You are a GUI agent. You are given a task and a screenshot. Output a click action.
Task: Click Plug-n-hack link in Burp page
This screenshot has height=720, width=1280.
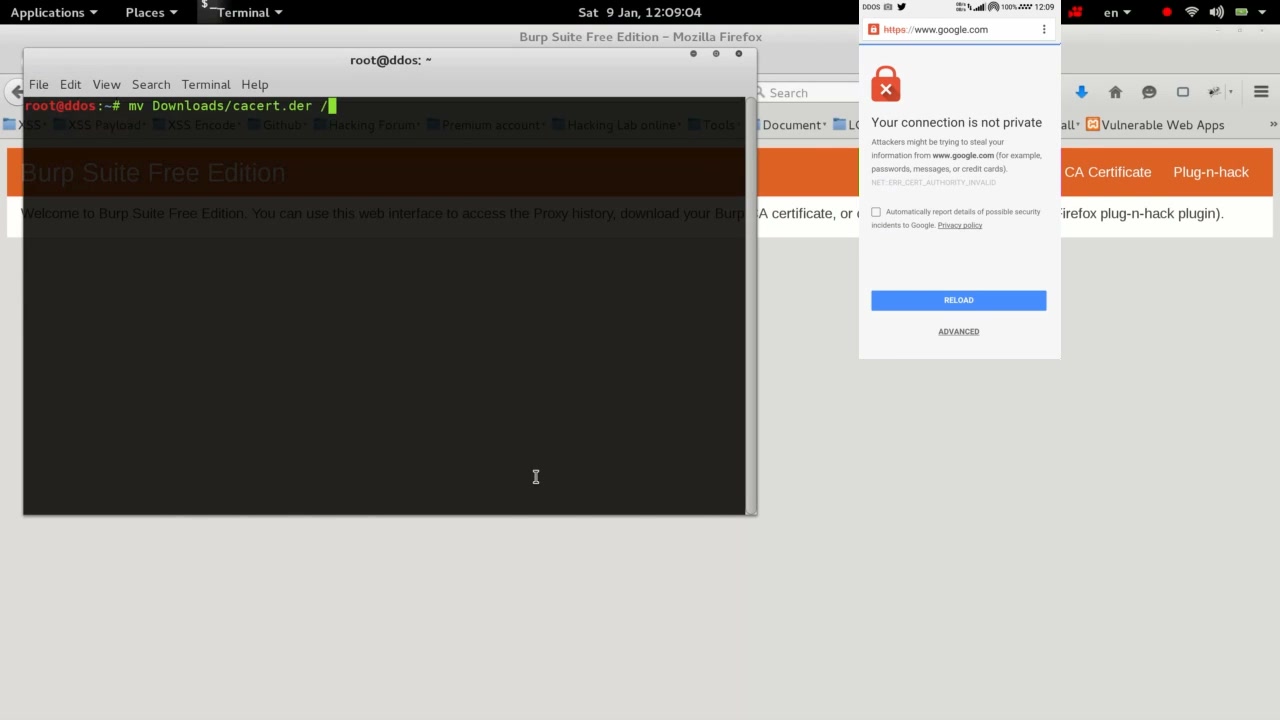[1211, 172]
